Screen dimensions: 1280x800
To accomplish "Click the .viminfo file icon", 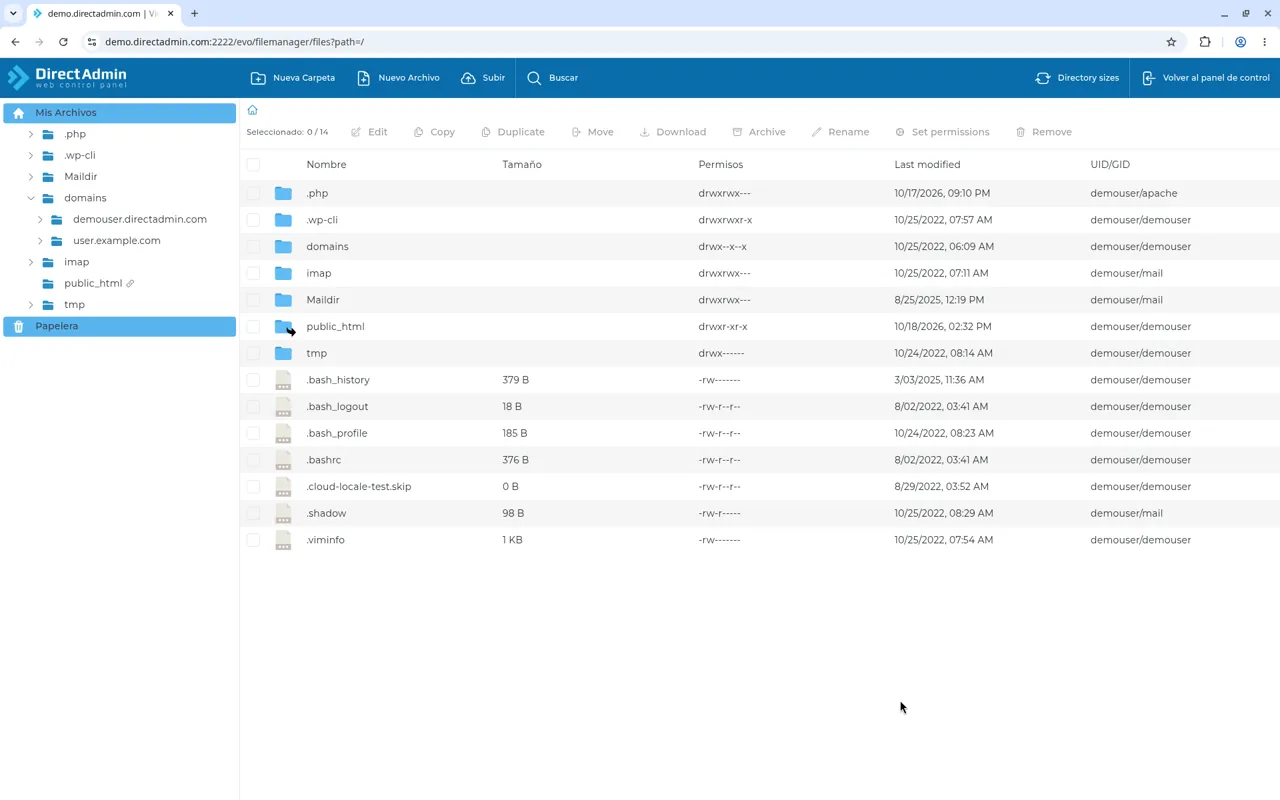I will 283,540.
